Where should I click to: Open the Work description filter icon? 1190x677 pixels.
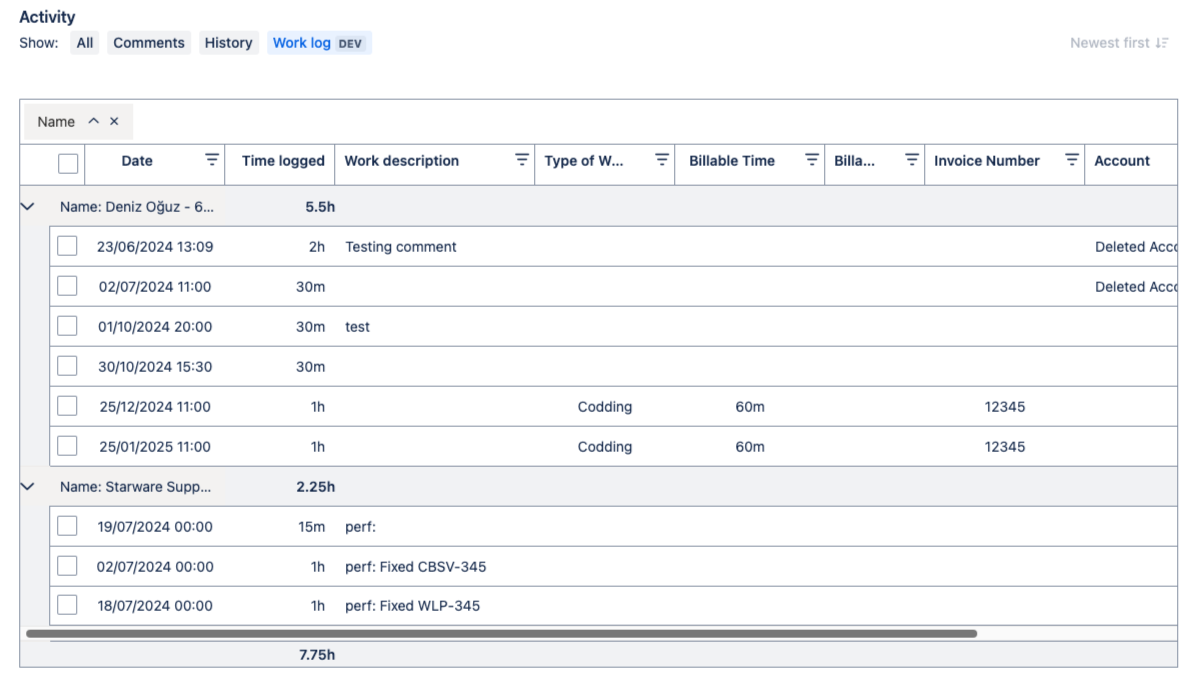pos(521,160)
